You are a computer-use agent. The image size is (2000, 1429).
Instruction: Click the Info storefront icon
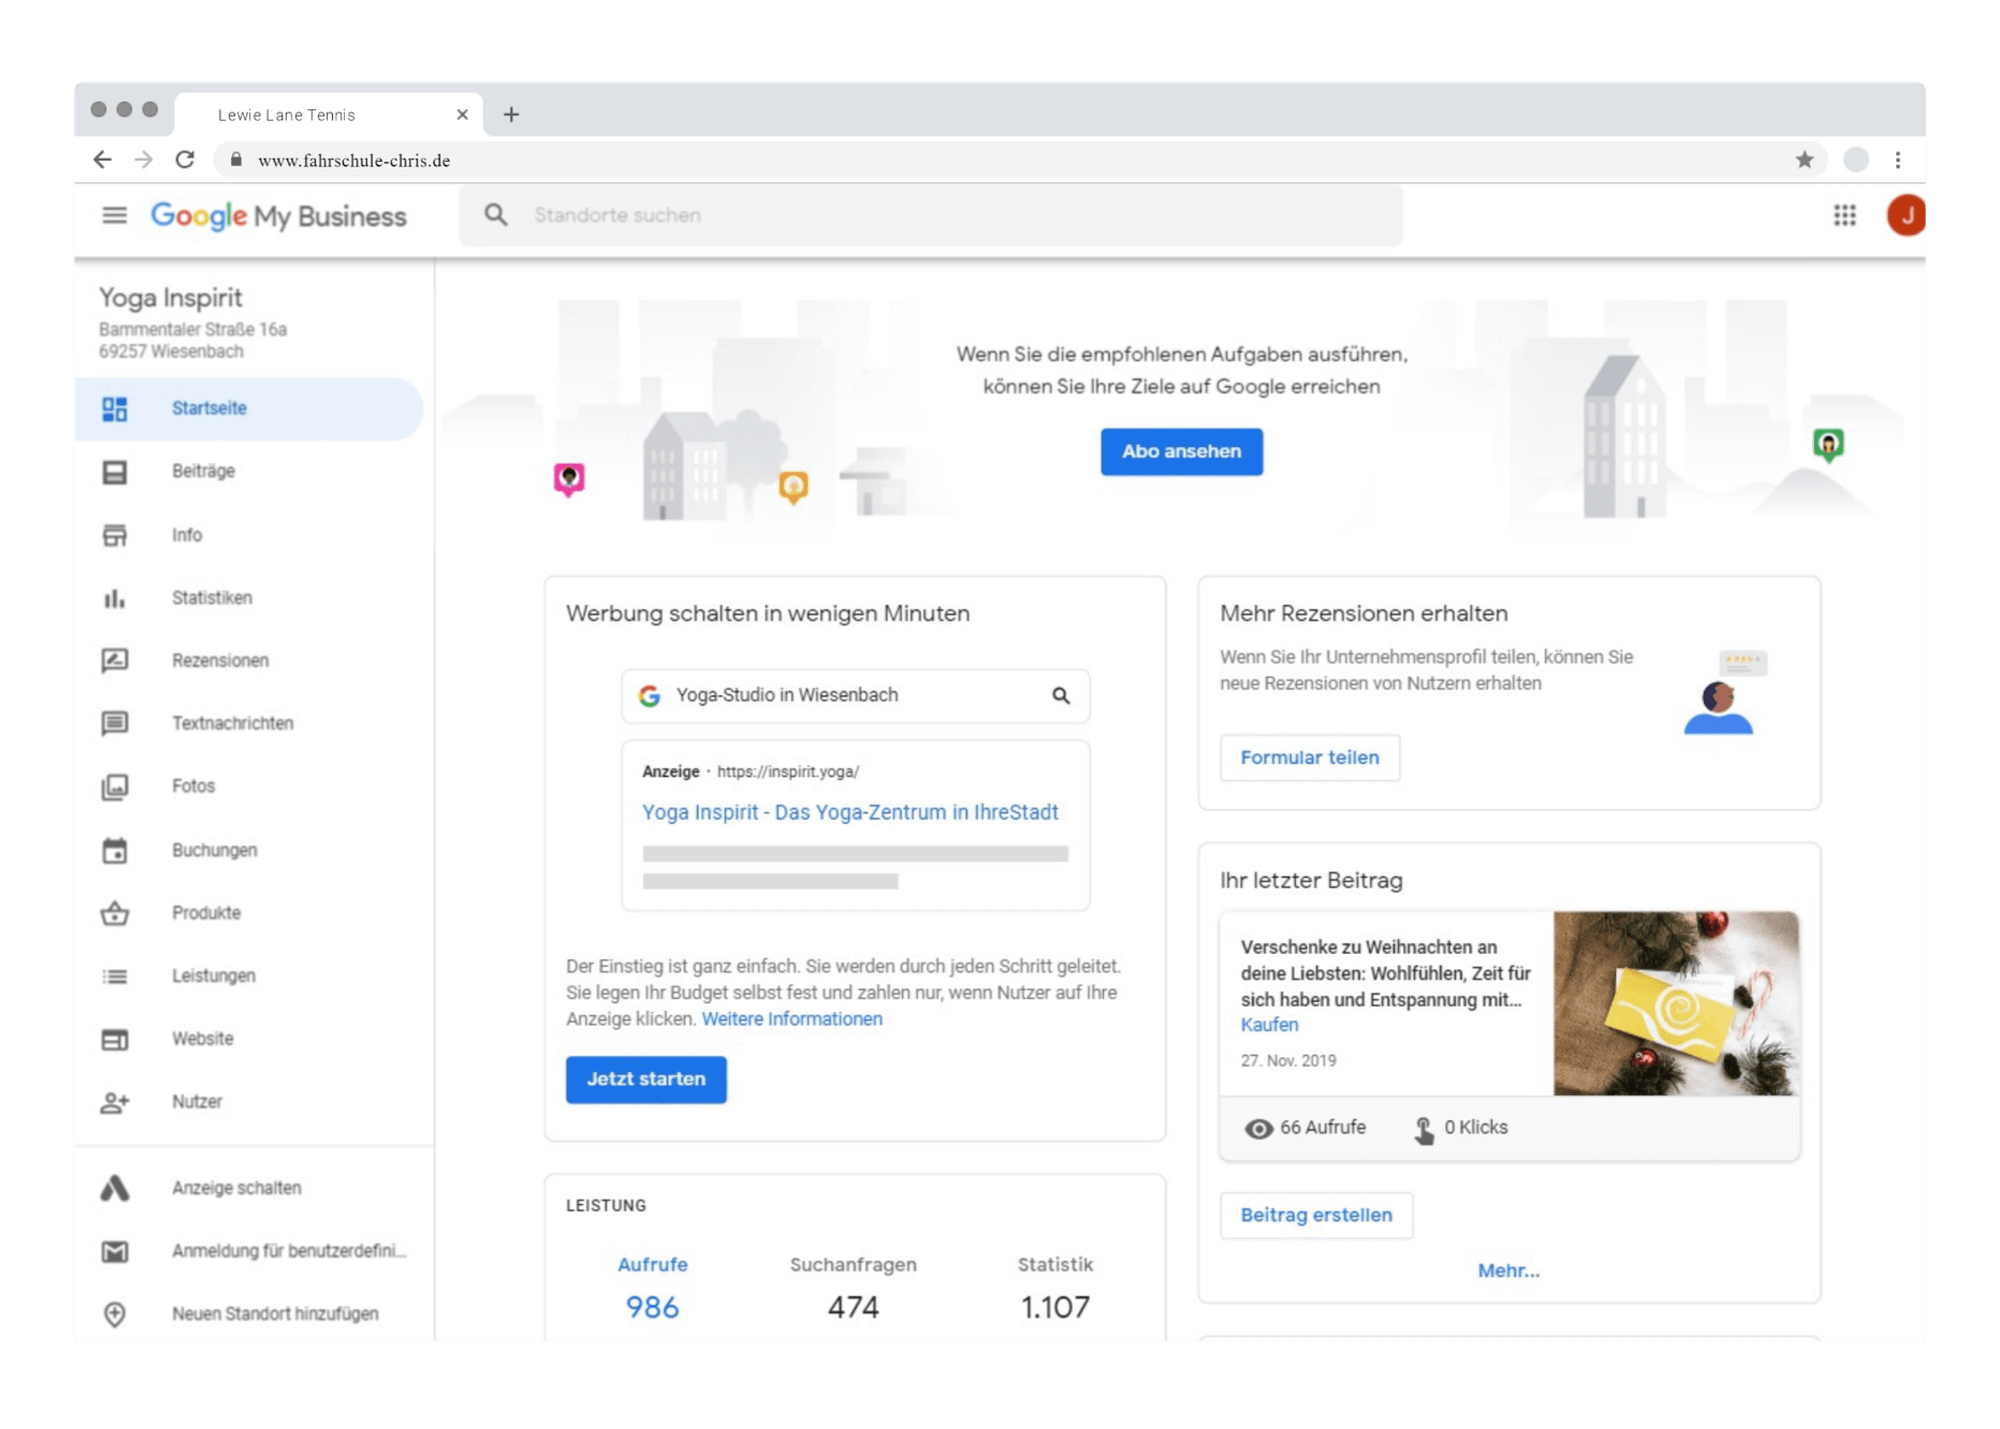115,535
